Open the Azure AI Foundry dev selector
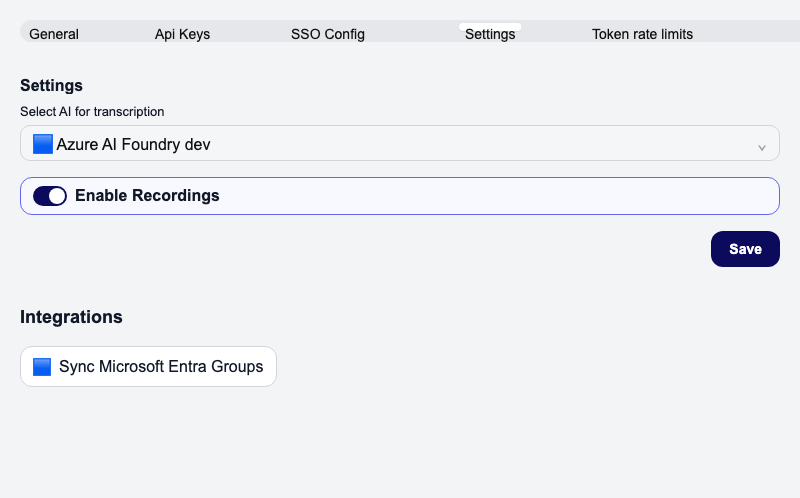This screenshot has width=800, height=498. [134, 144]
